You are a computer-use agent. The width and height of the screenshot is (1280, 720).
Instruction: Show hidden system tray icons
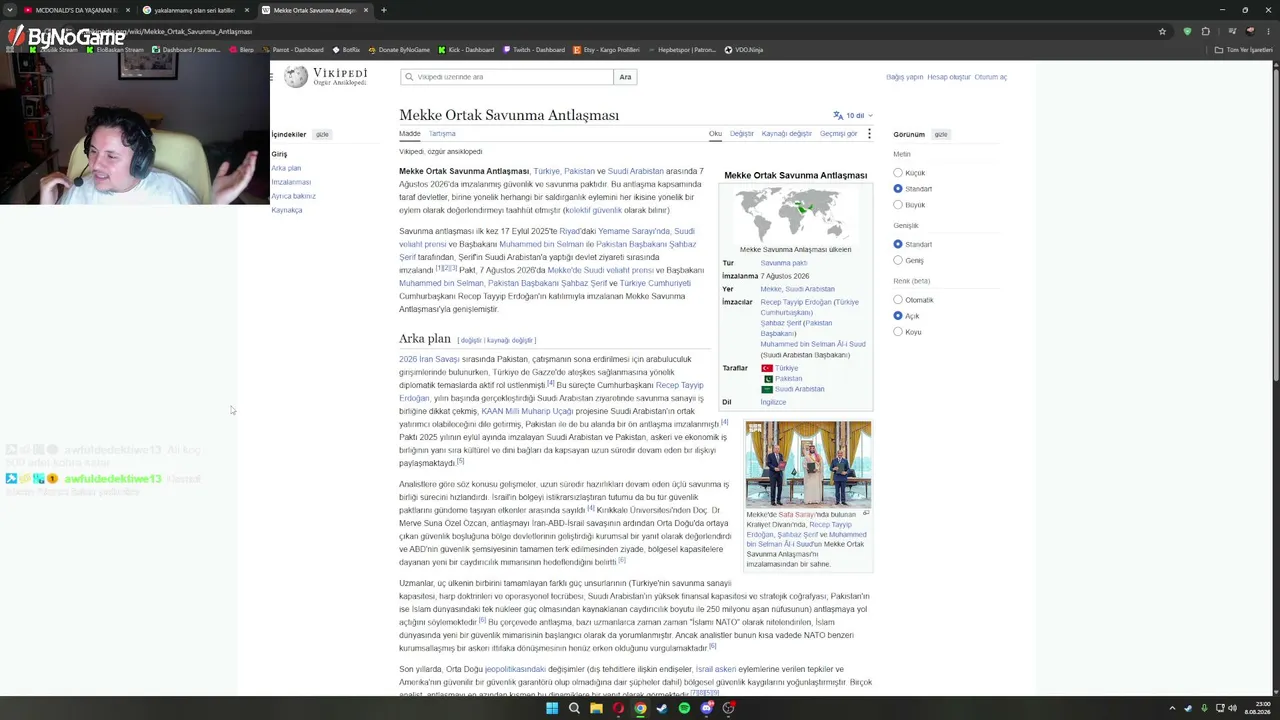tap(1172, 708)
